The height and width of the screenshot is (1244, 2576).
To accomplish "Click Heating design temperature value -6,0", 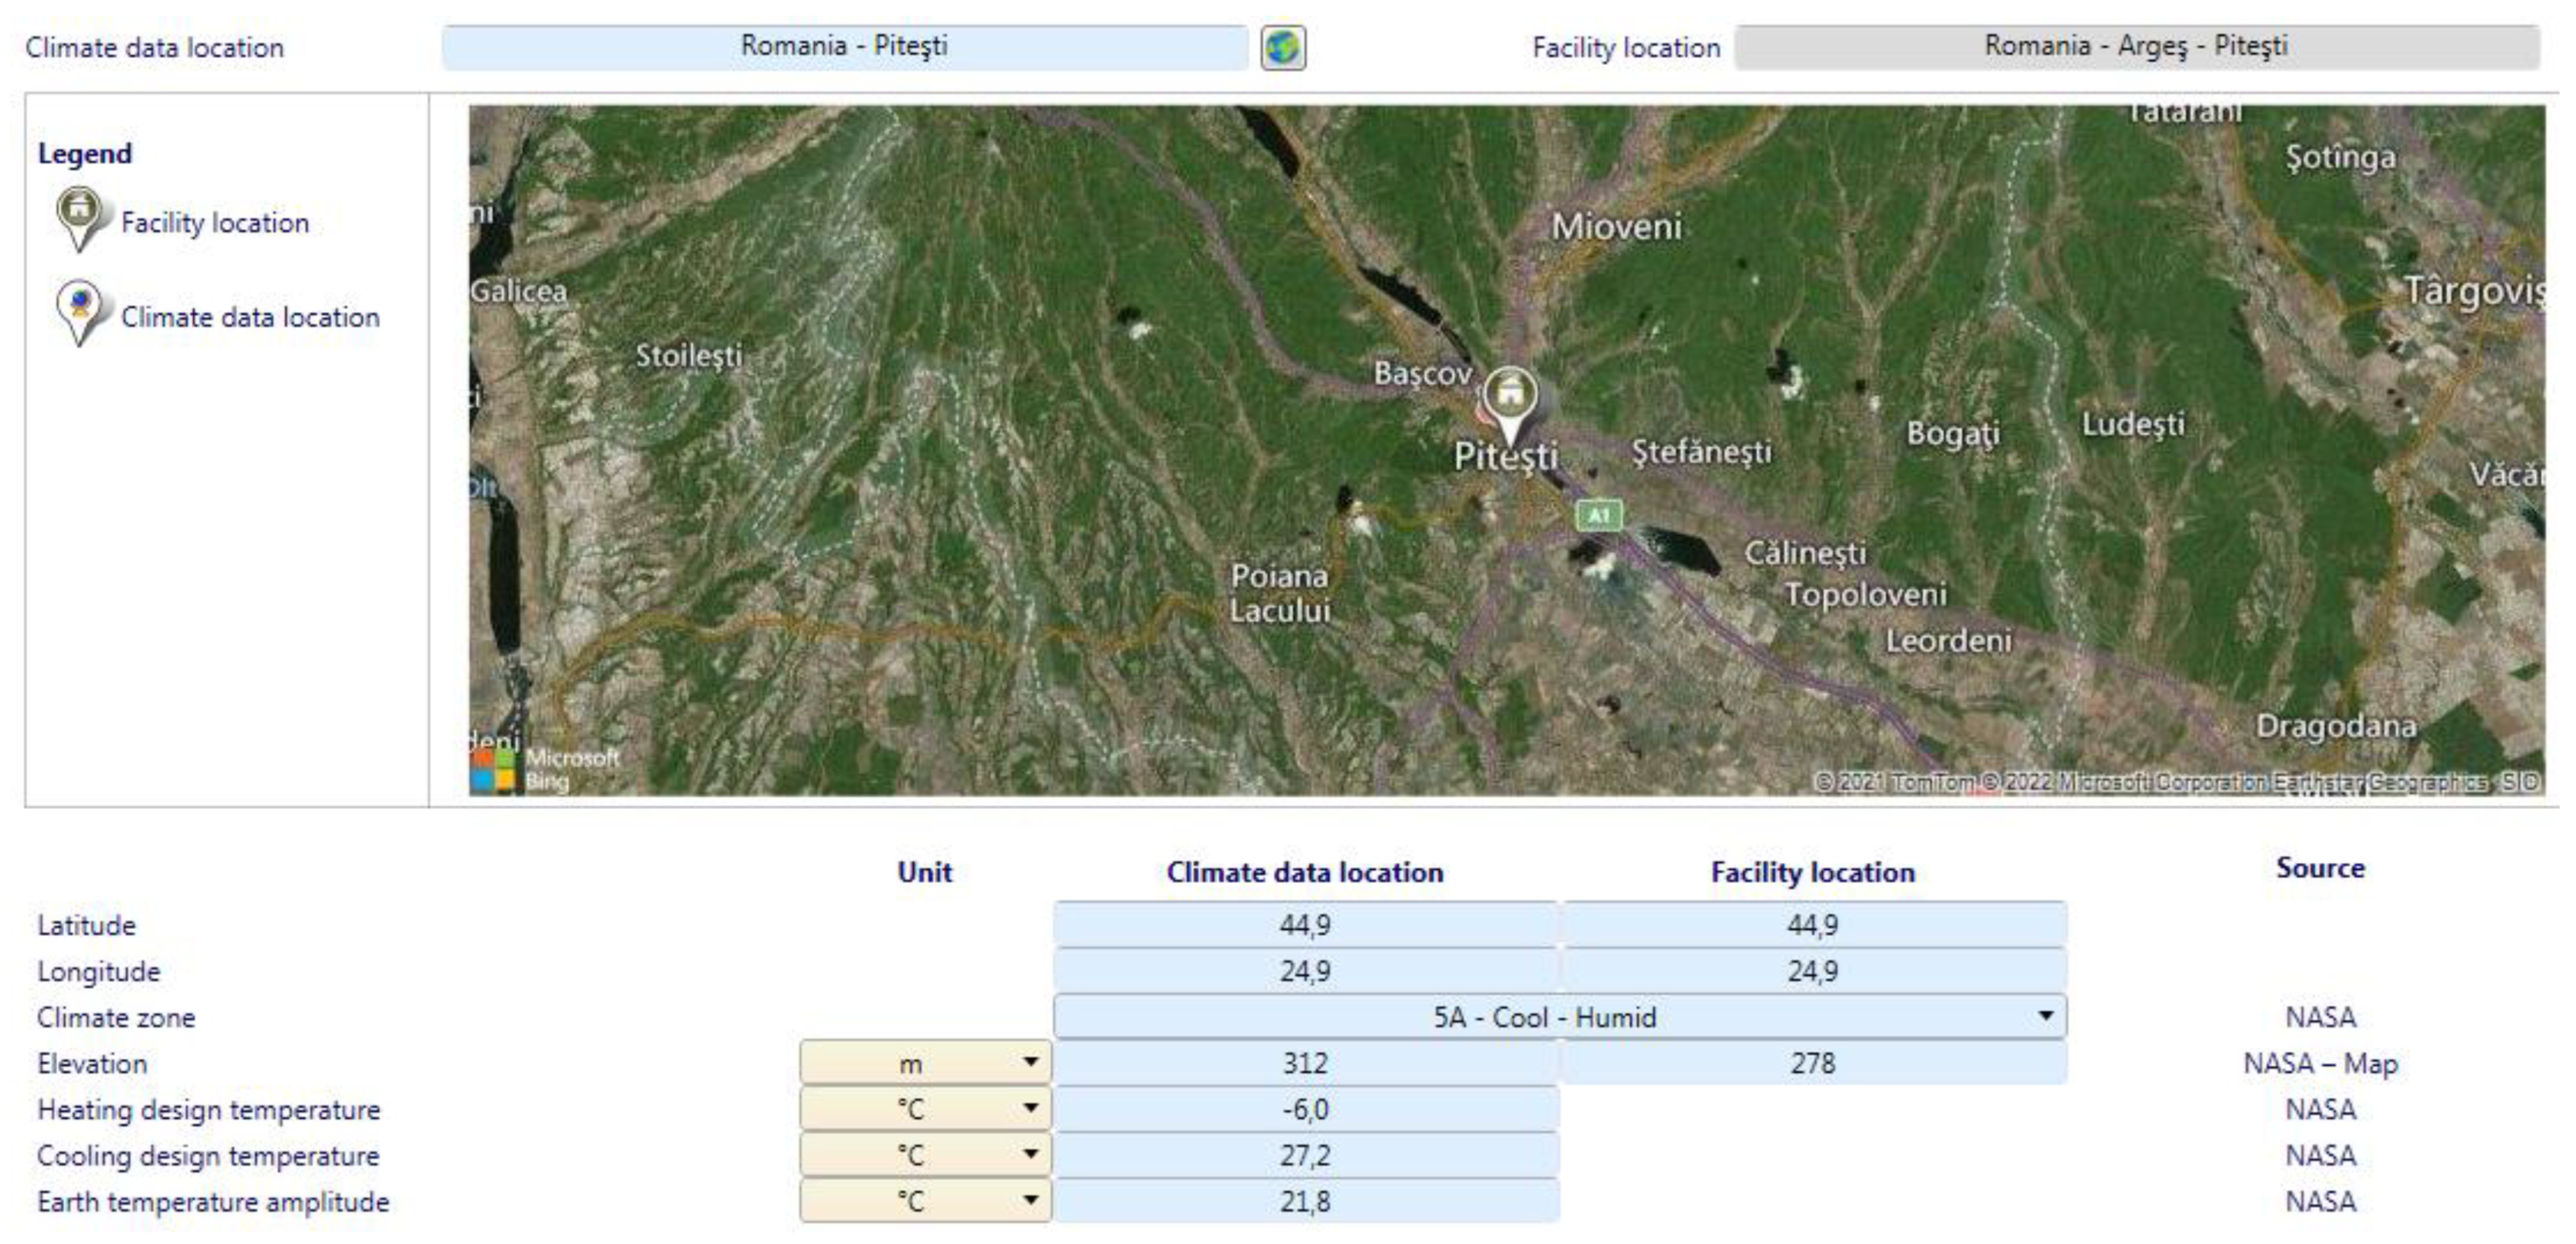I will pyautogui.click(x=1304, y=1108).
